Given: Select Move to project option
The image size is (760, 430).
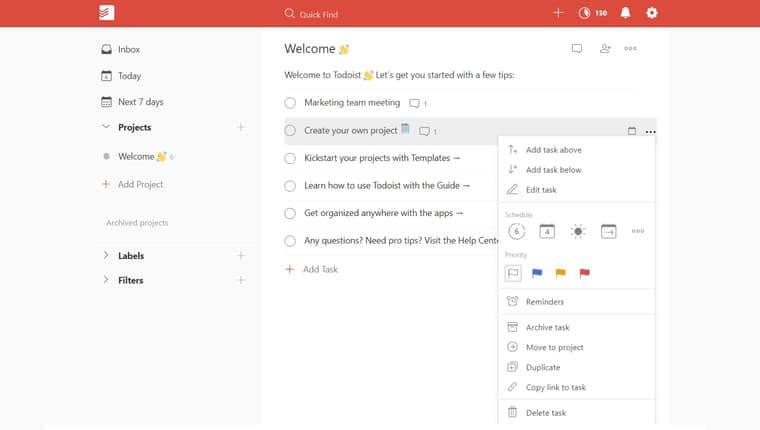Looking at the screenshot, I should [x=577, y=347].
